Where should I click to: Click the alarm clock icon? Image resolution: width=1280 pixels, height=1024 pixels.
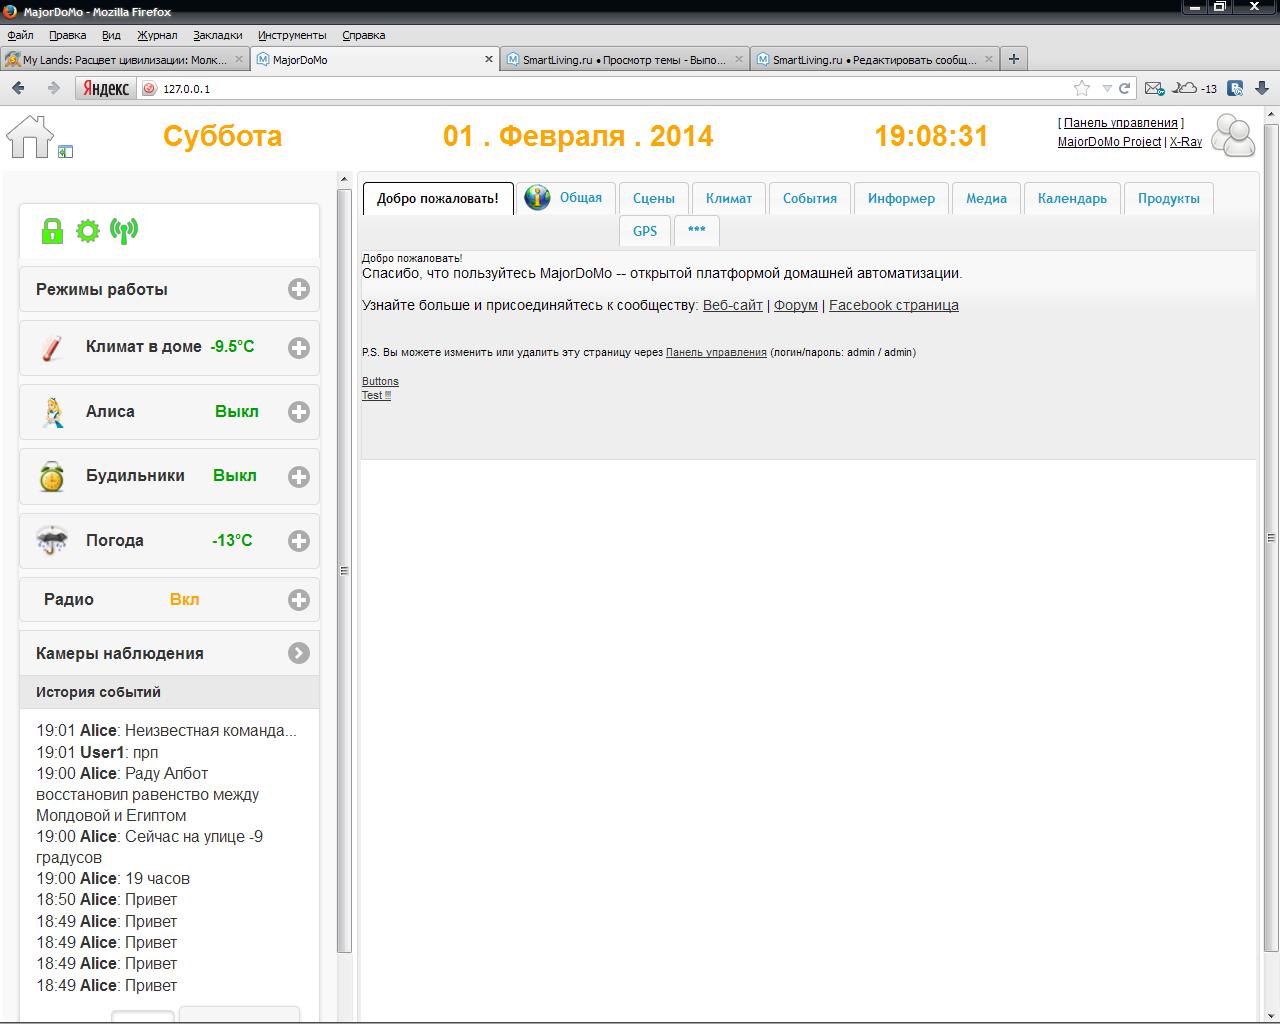52,476
